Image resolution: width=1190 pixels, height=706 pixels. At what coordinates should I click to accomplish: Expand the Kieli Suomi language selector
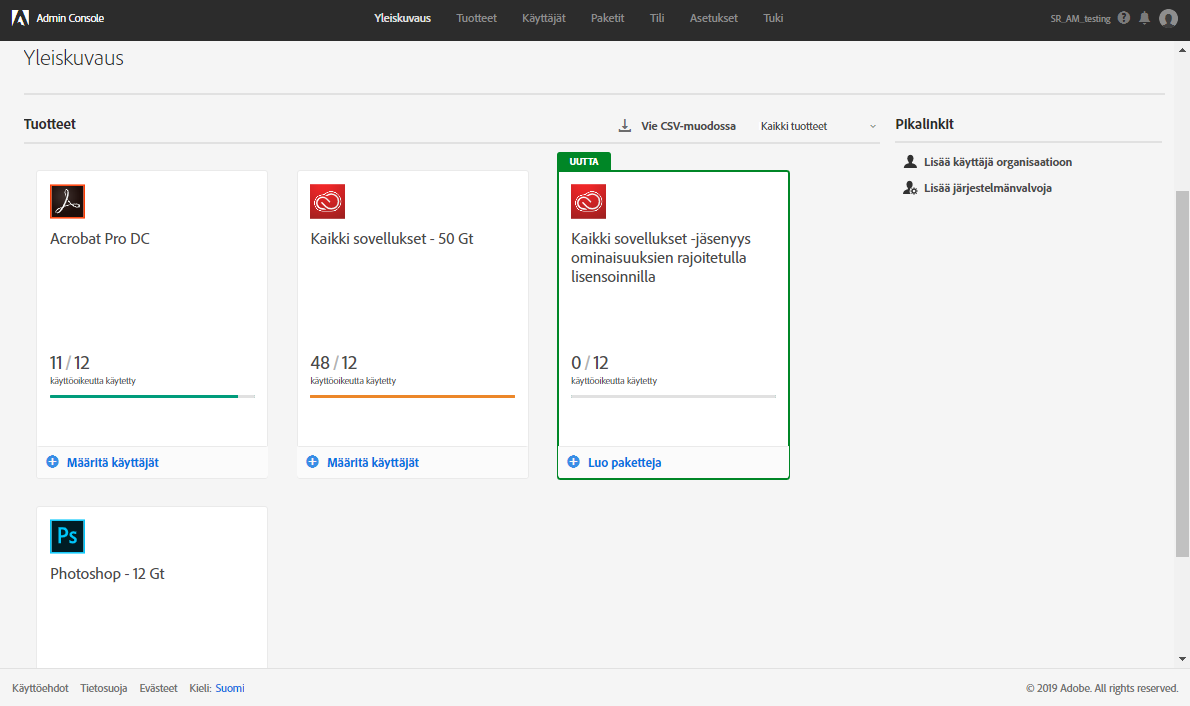point(229,687)
